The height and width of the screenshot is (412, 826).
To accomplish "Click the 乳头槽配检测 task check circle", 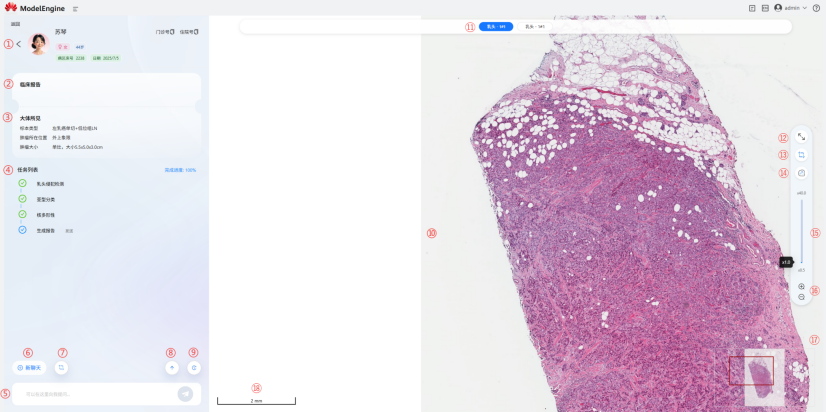I will [22, 184].
